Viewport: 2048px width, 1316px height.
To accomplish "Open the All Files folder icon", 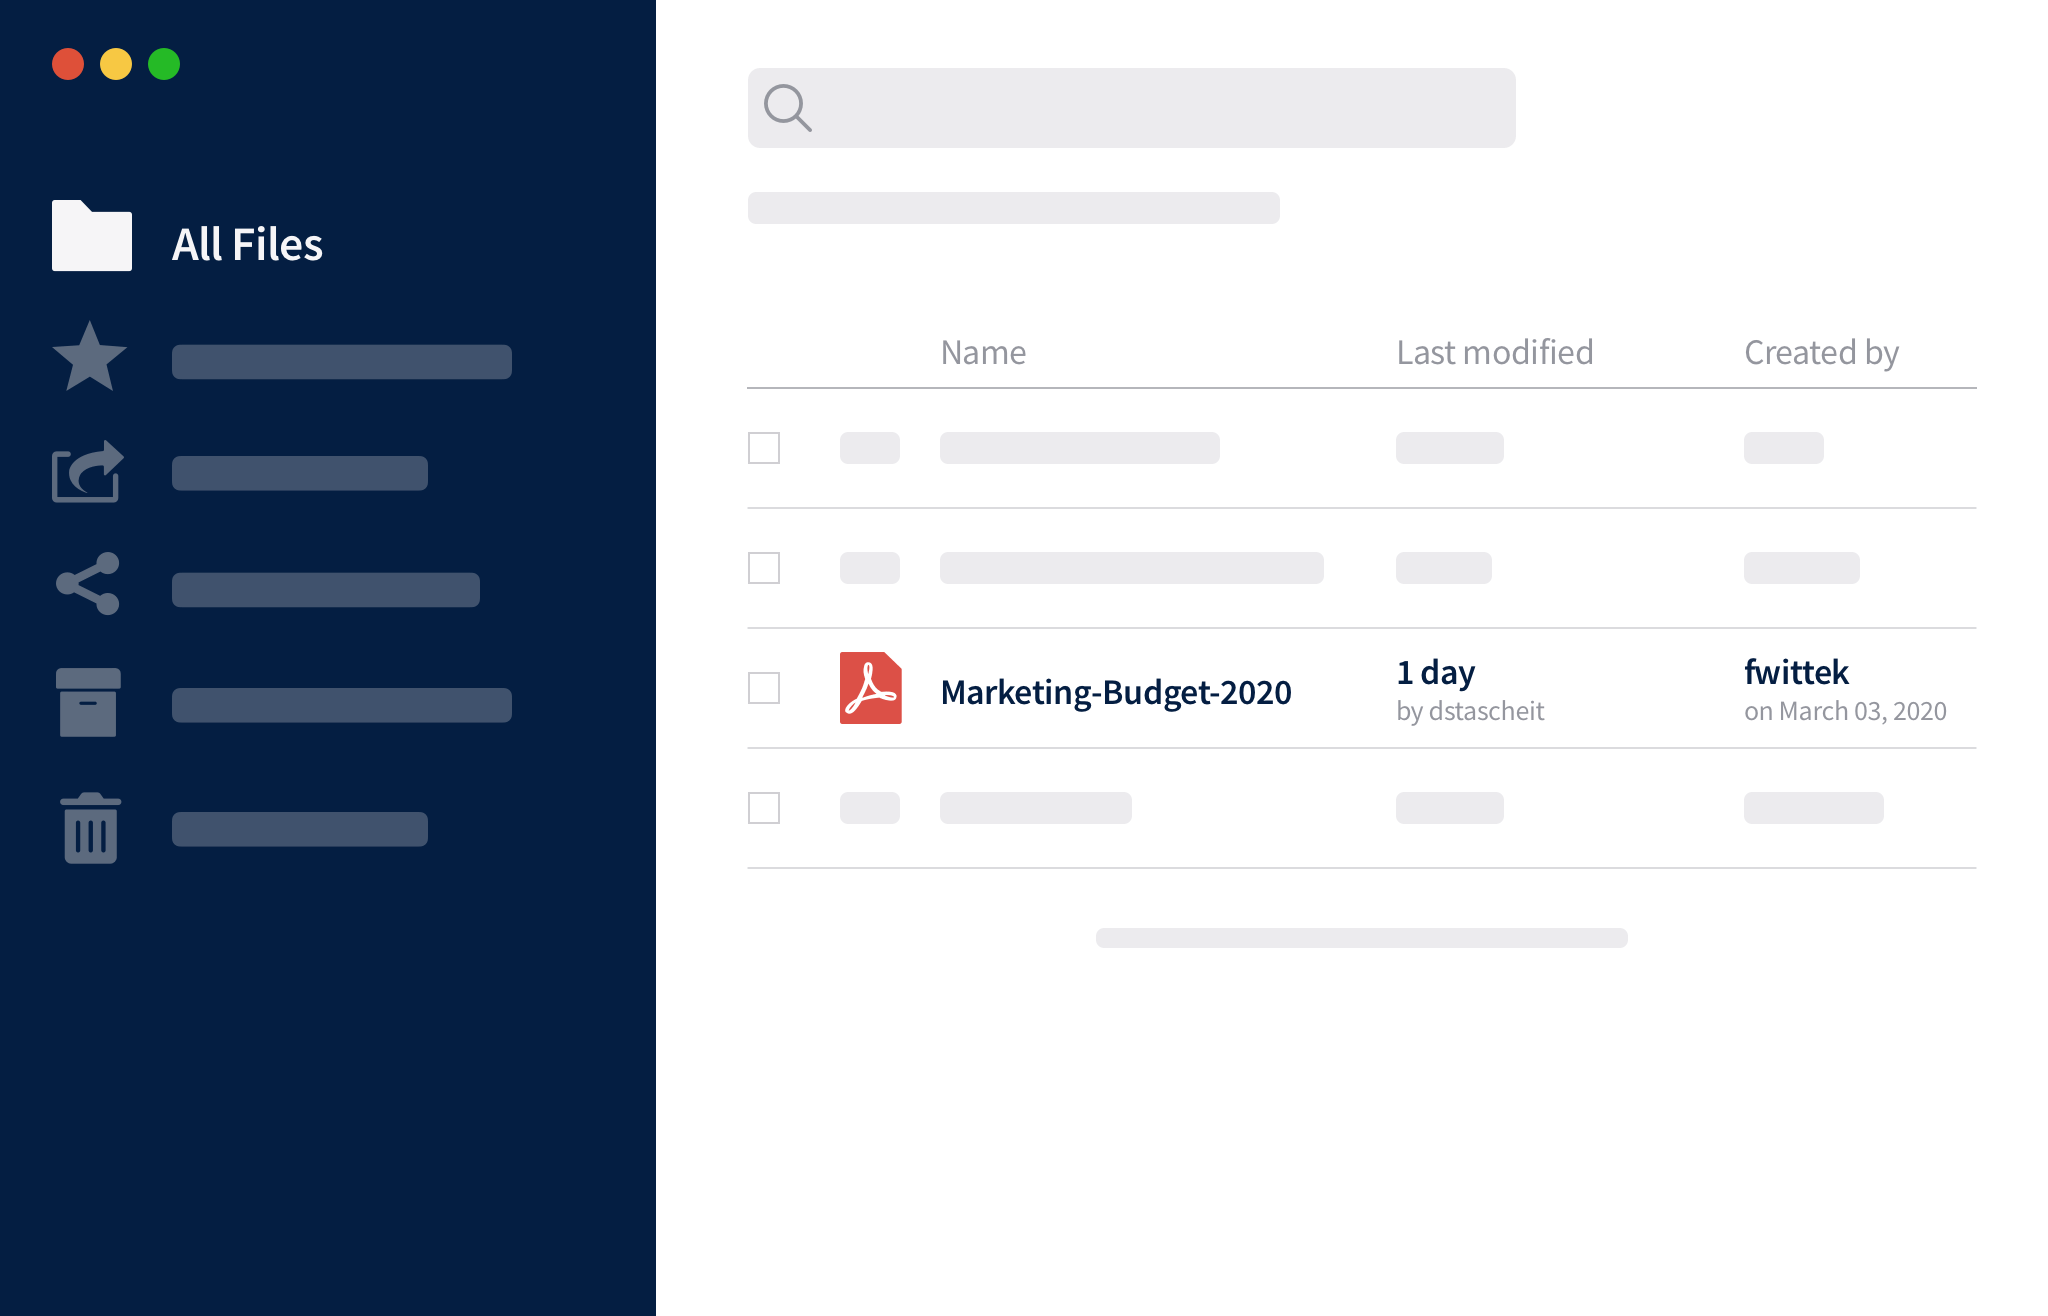I will pos(92,236).
